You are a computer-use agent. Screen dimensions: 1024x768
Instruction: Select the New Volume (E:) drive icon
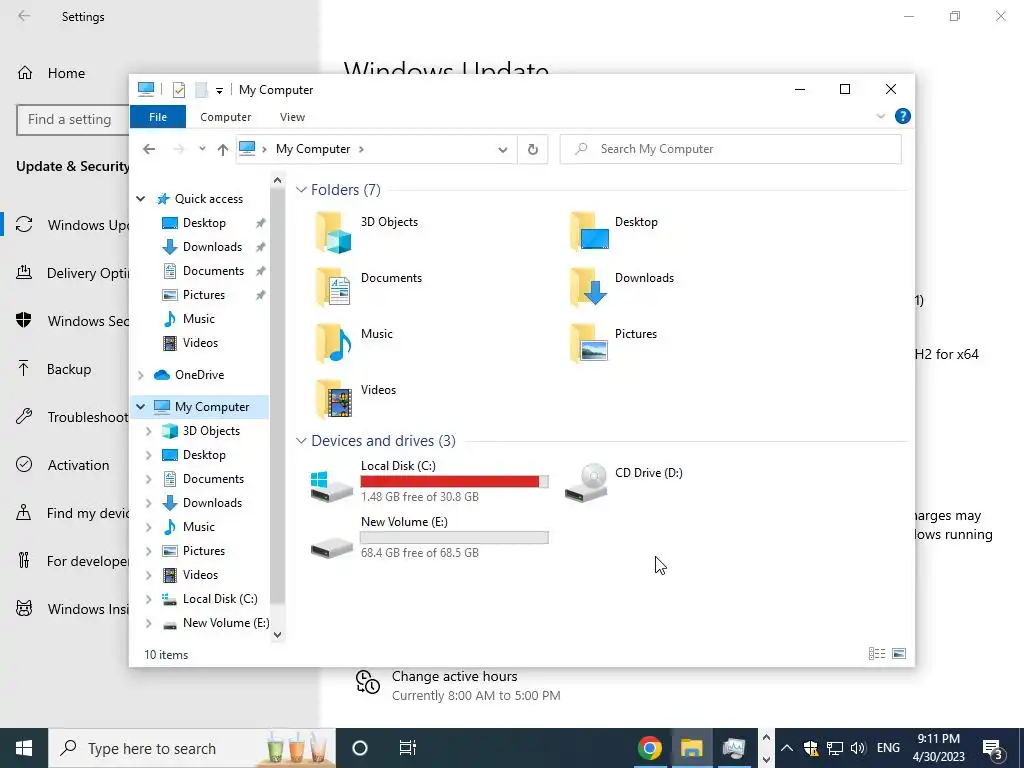point(332,547)
